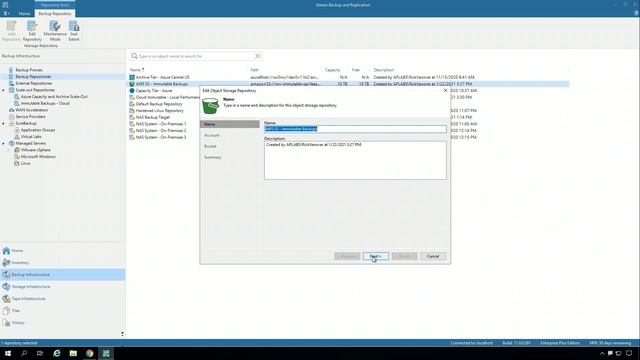The height and width of the screenshot is (360, 640).
Task: Click the Virtual Labs flask icon
Action: (x=17, y=137)
